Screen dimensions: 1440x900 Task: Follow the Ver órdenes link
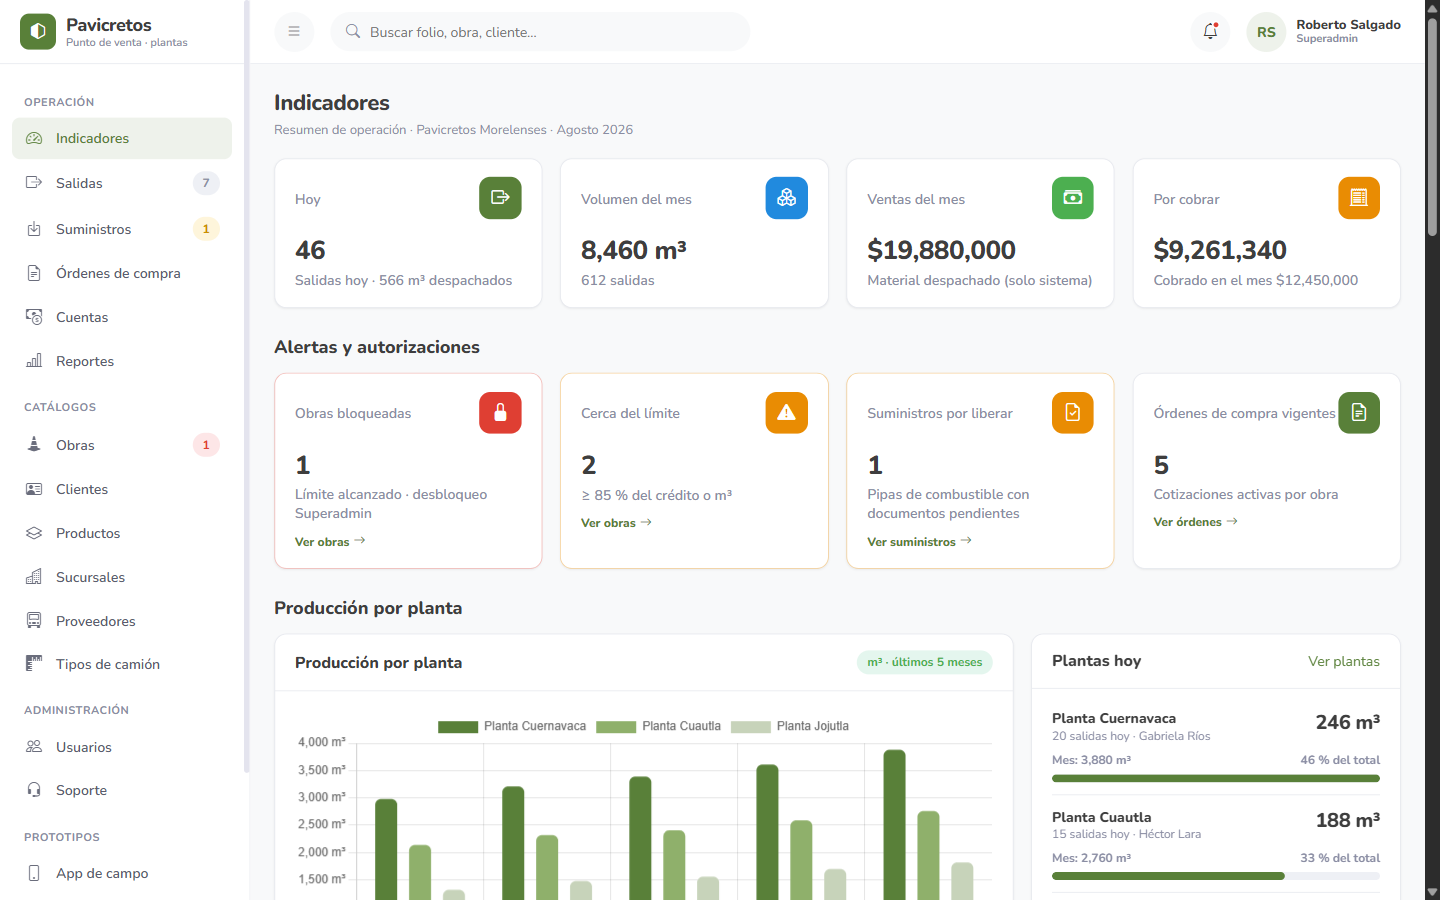[x=1195, y=521]
